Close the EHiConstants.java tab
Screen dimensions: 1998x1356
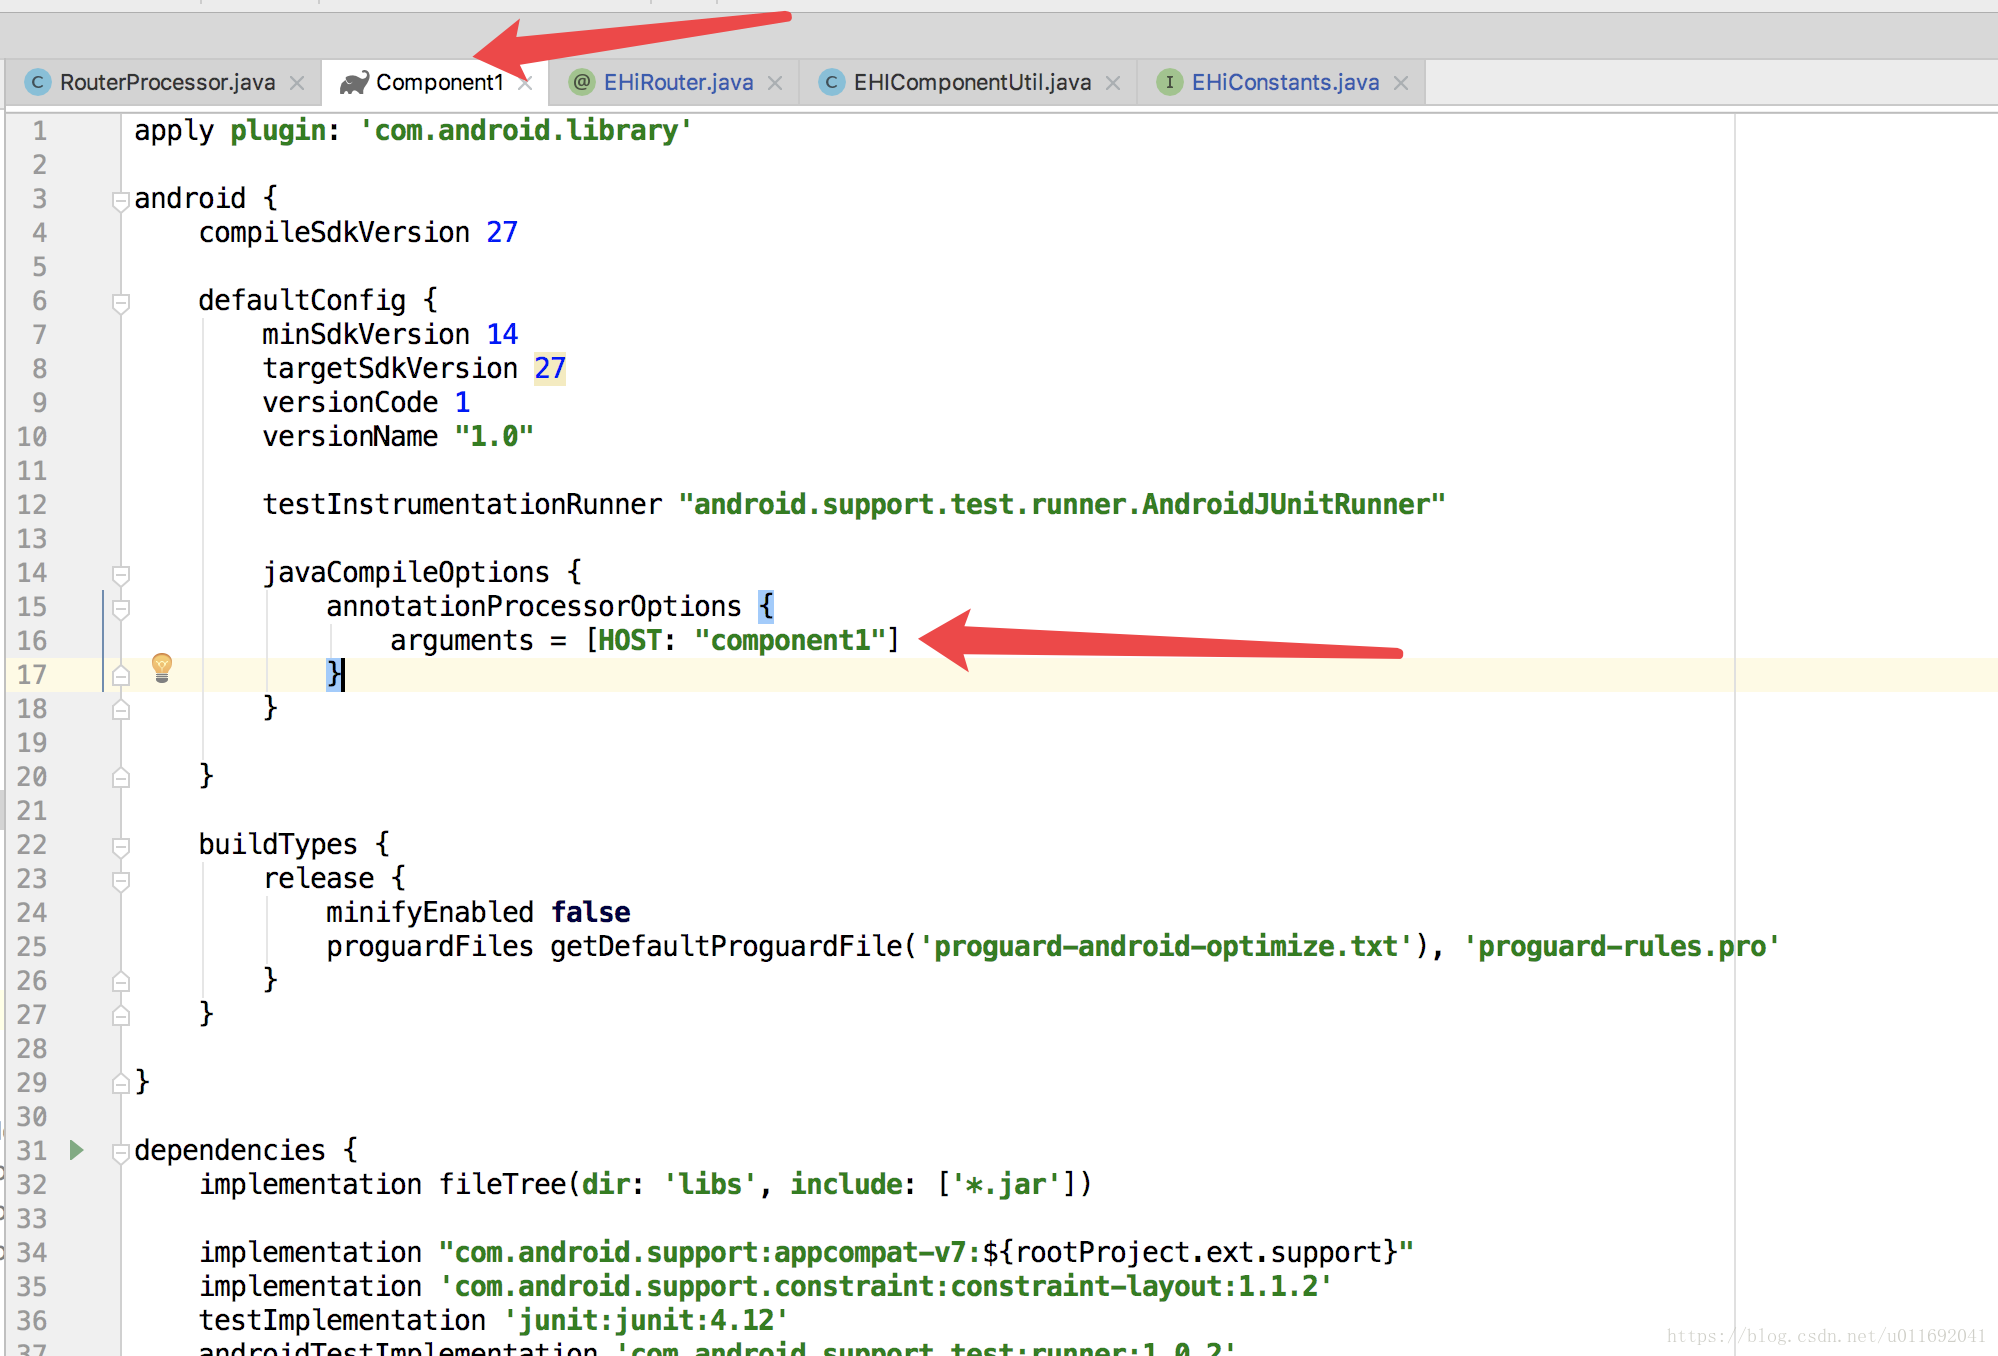click(x=1401, y=83)
